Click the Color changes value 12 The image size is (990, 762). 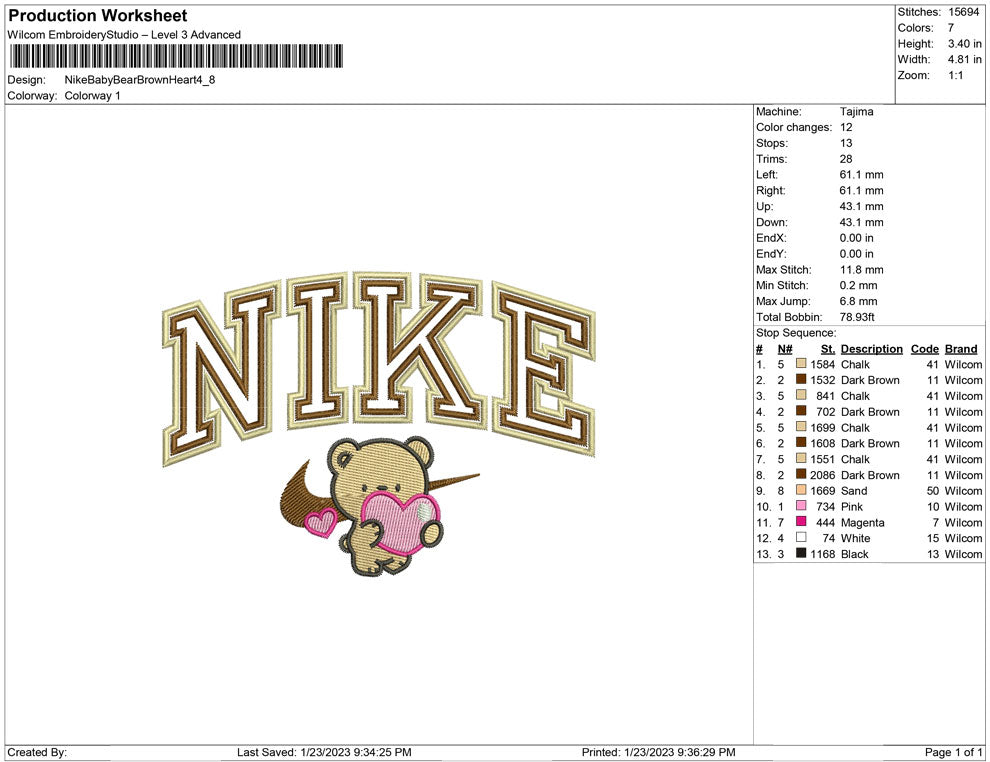(x=846, y=127)
